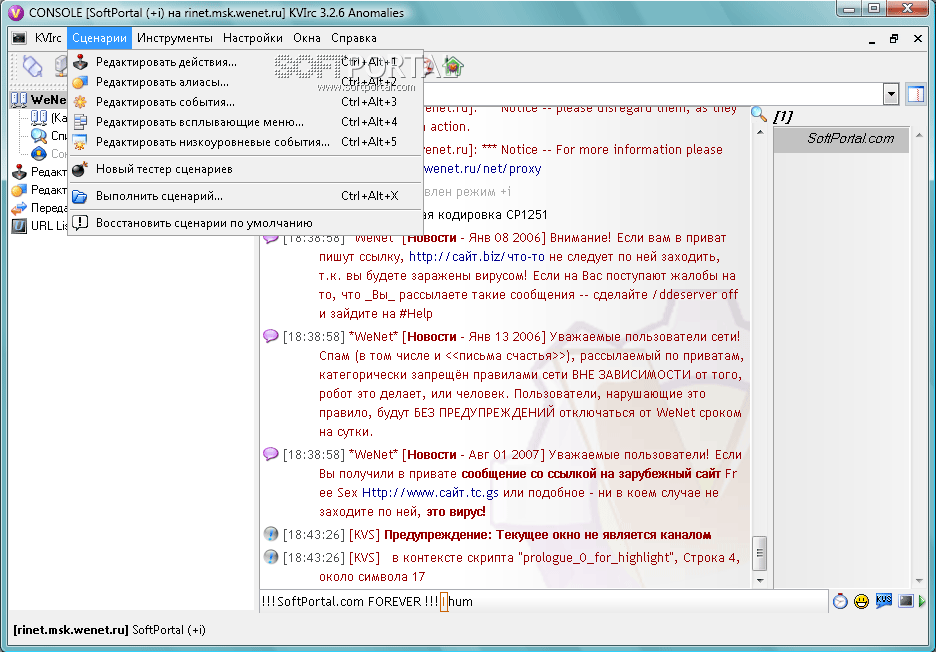The width and height of the screenshot is (936, 652).
Task: Select the channel list item under WeNet
Action: coord(48,118)
